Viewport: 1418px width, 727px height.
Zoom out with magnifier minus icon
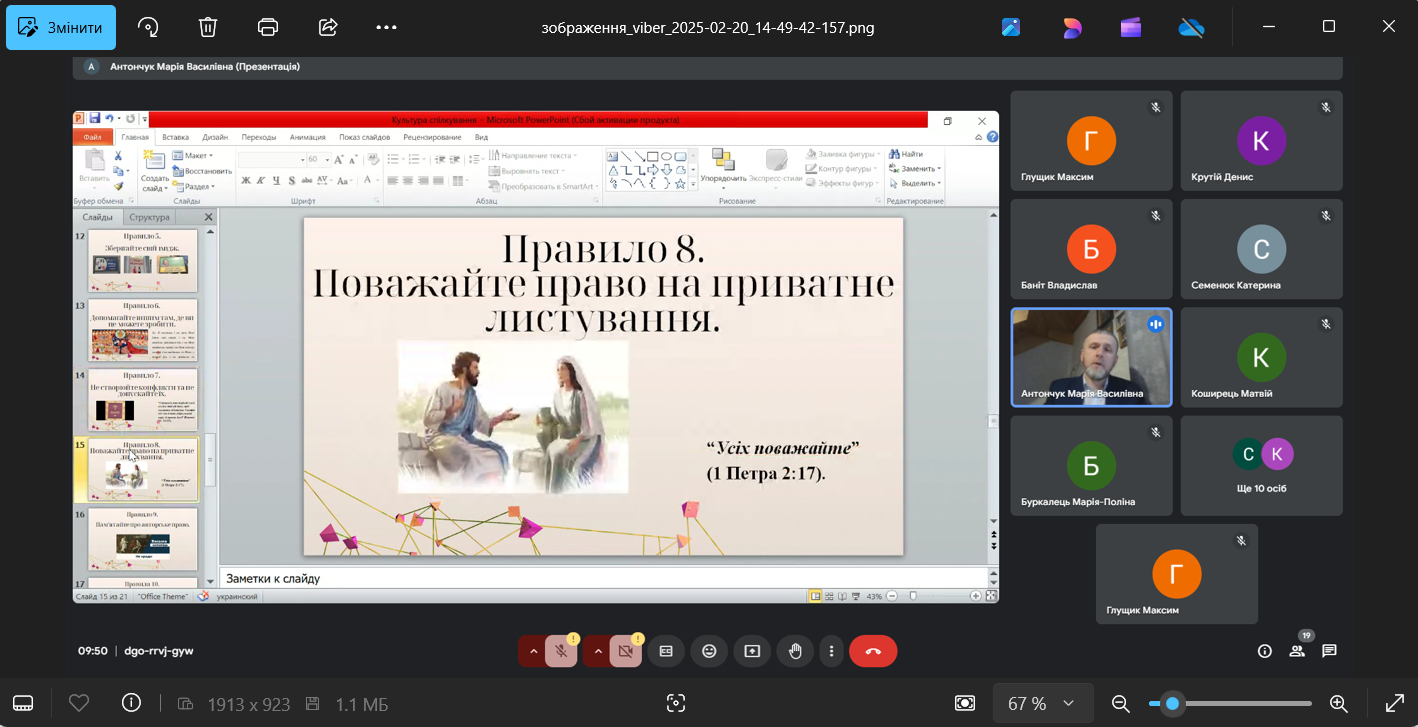tap(1121, 703)
